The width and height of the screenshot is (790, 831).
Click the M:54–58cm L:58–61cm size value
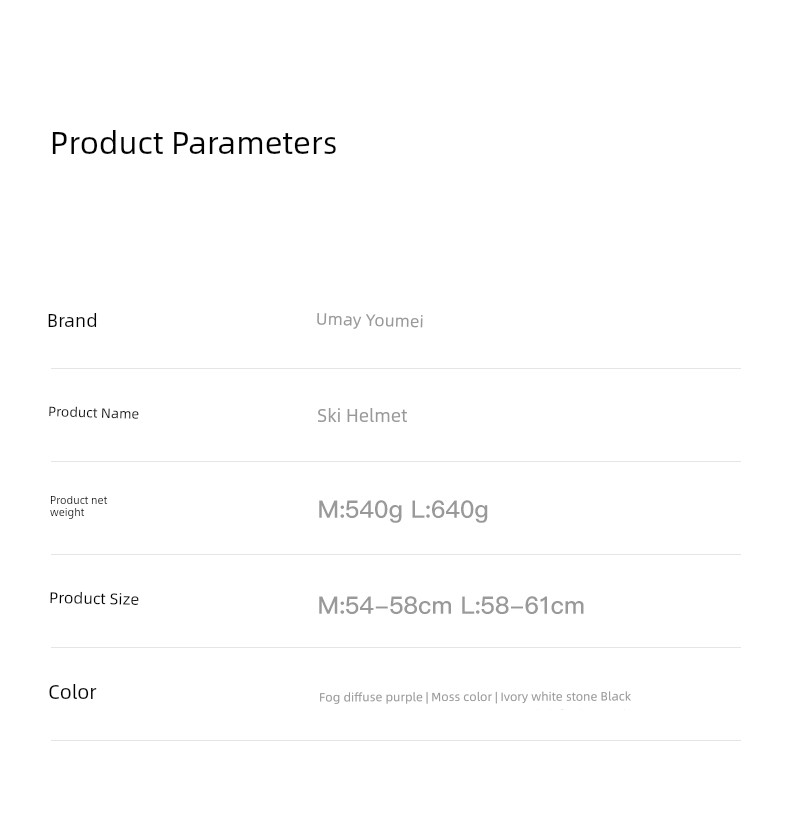[x=451, y=605]
